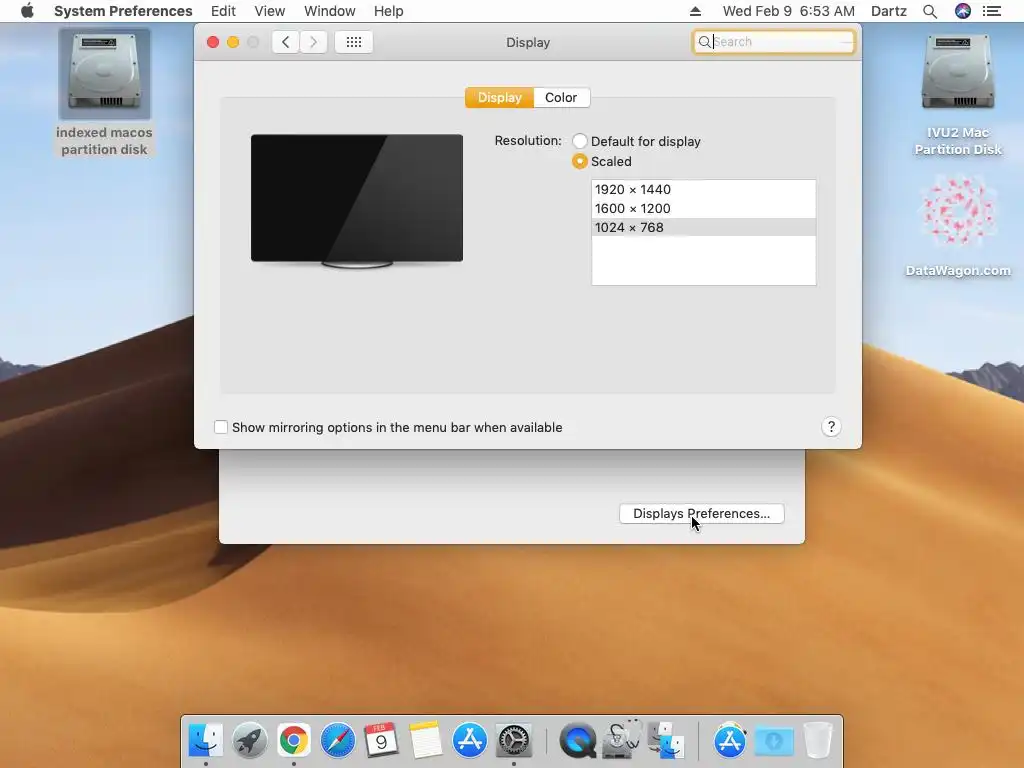Switch to the Display tab
This screenshot has height=768, width=1024.
click(500, 97)
